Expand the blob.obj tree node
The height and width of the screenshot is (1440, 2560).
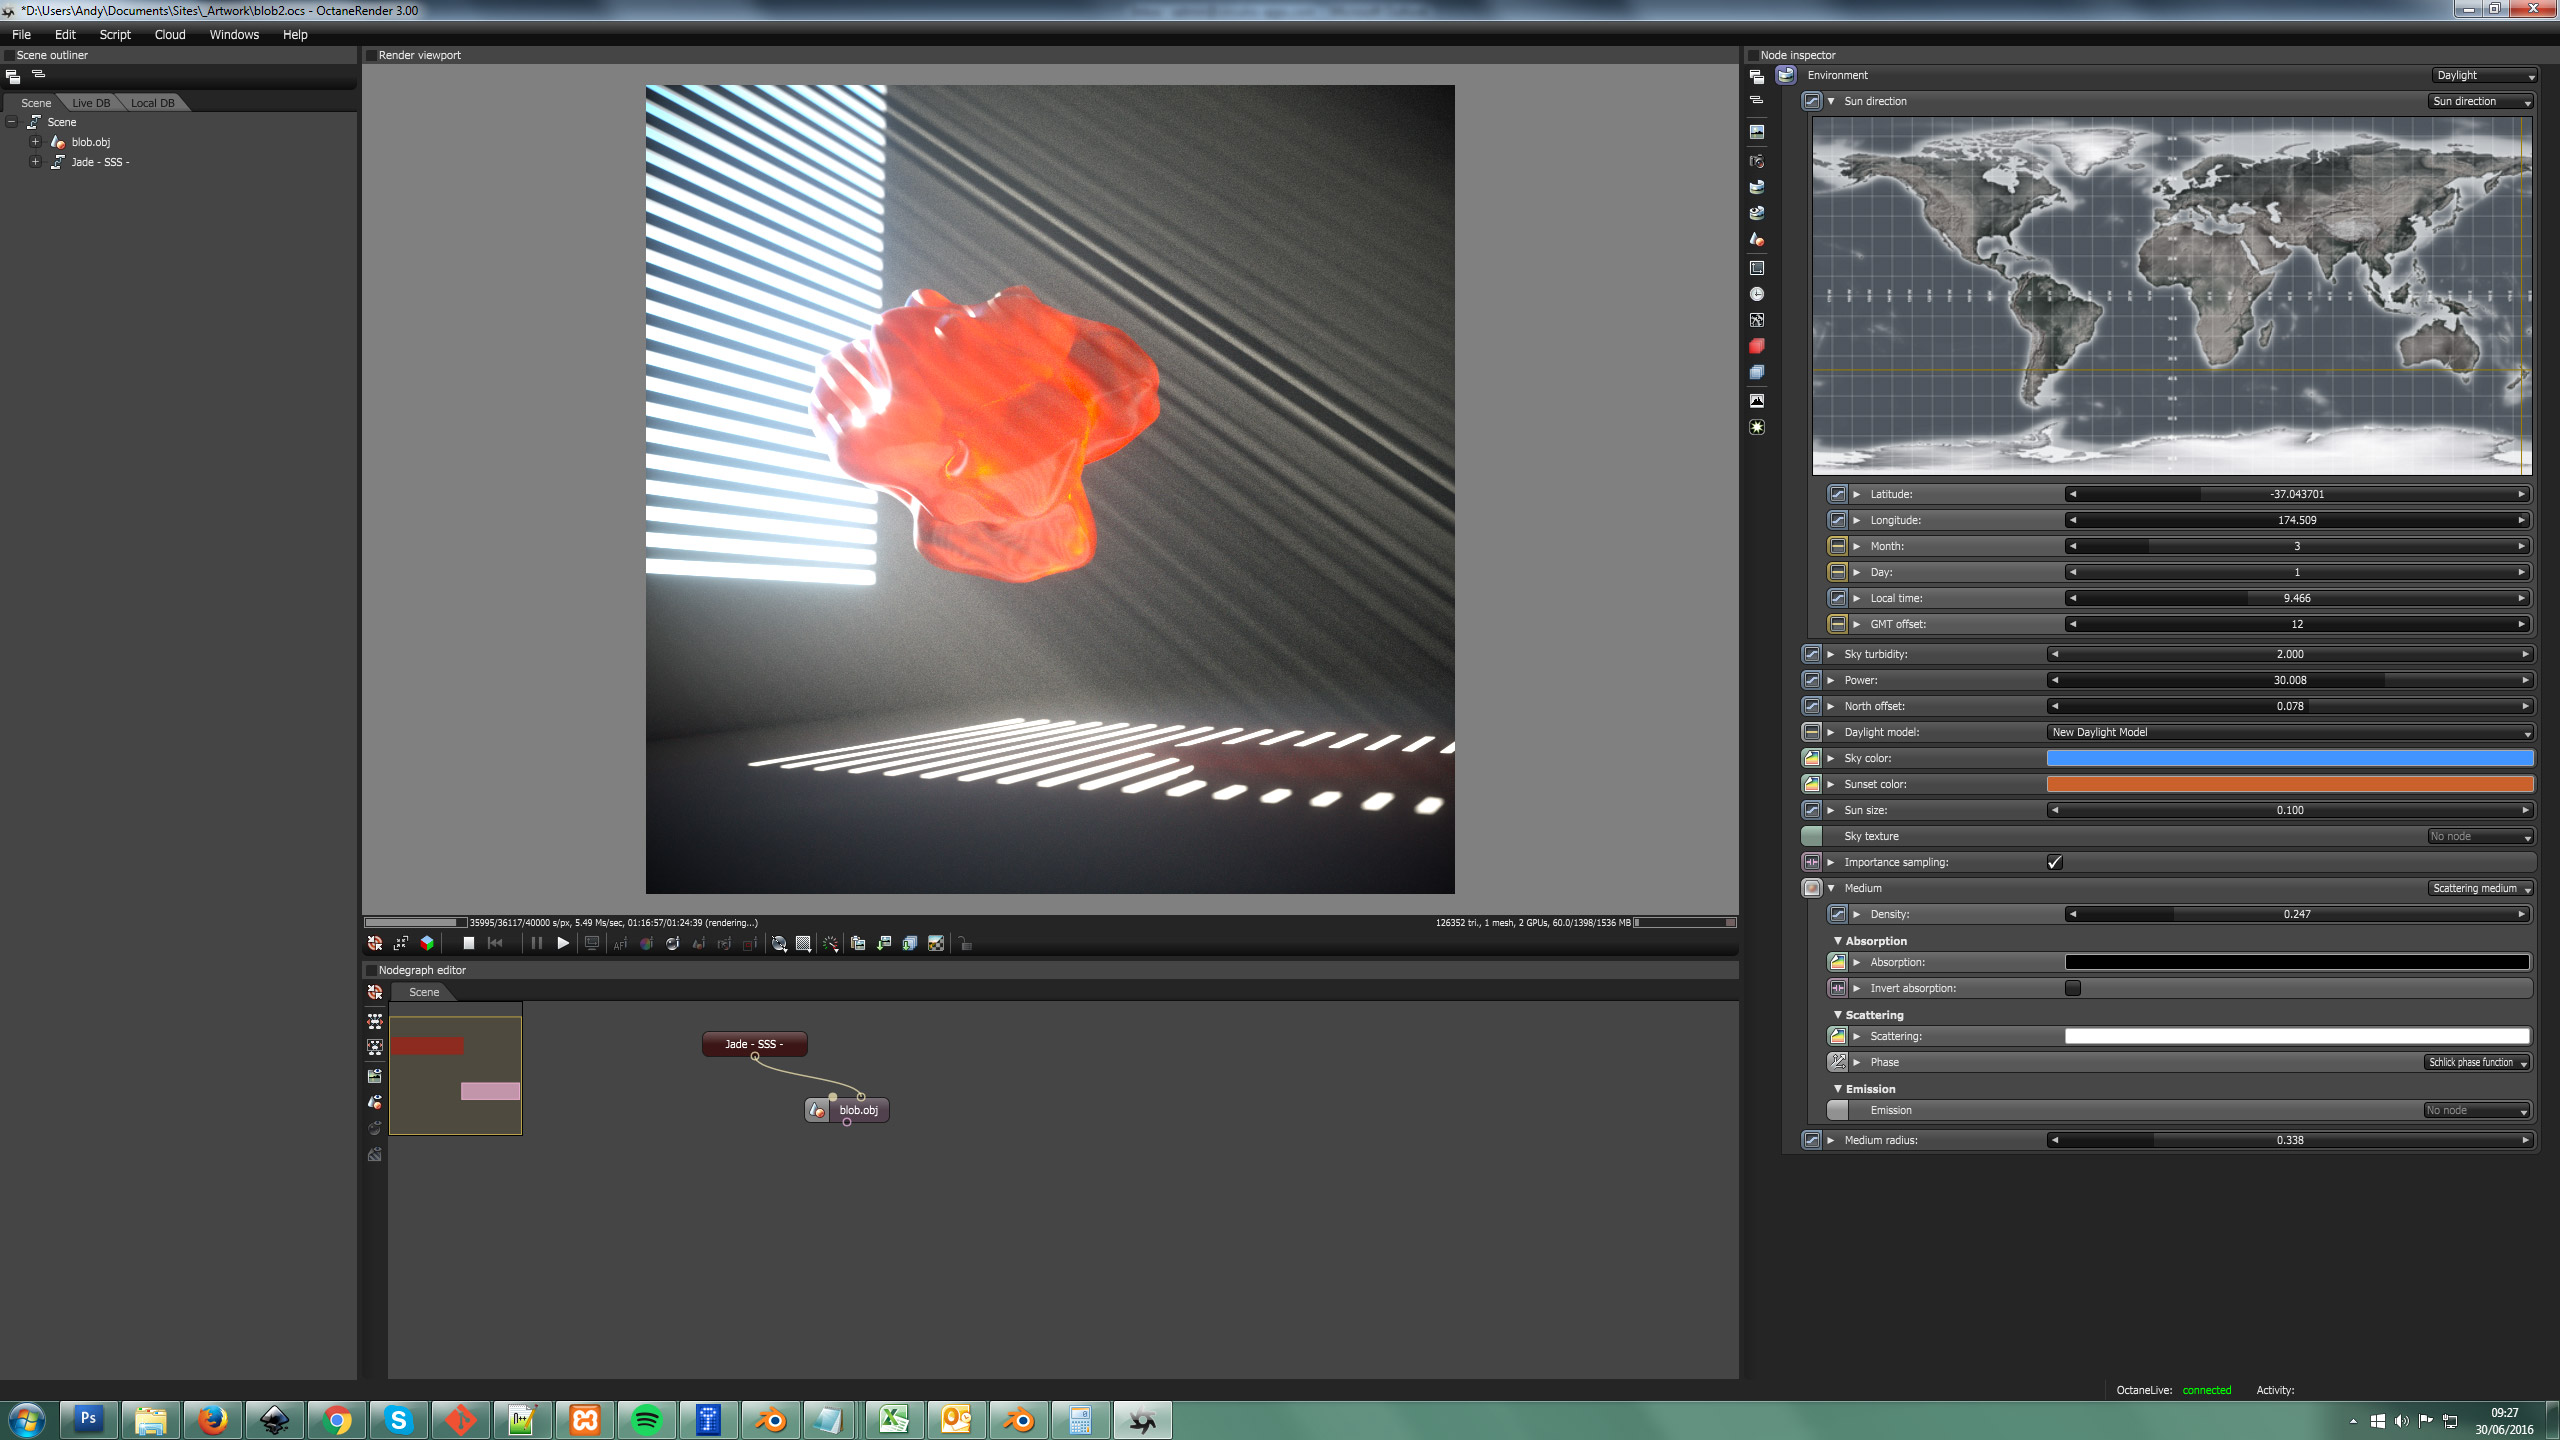coord(35,142)
